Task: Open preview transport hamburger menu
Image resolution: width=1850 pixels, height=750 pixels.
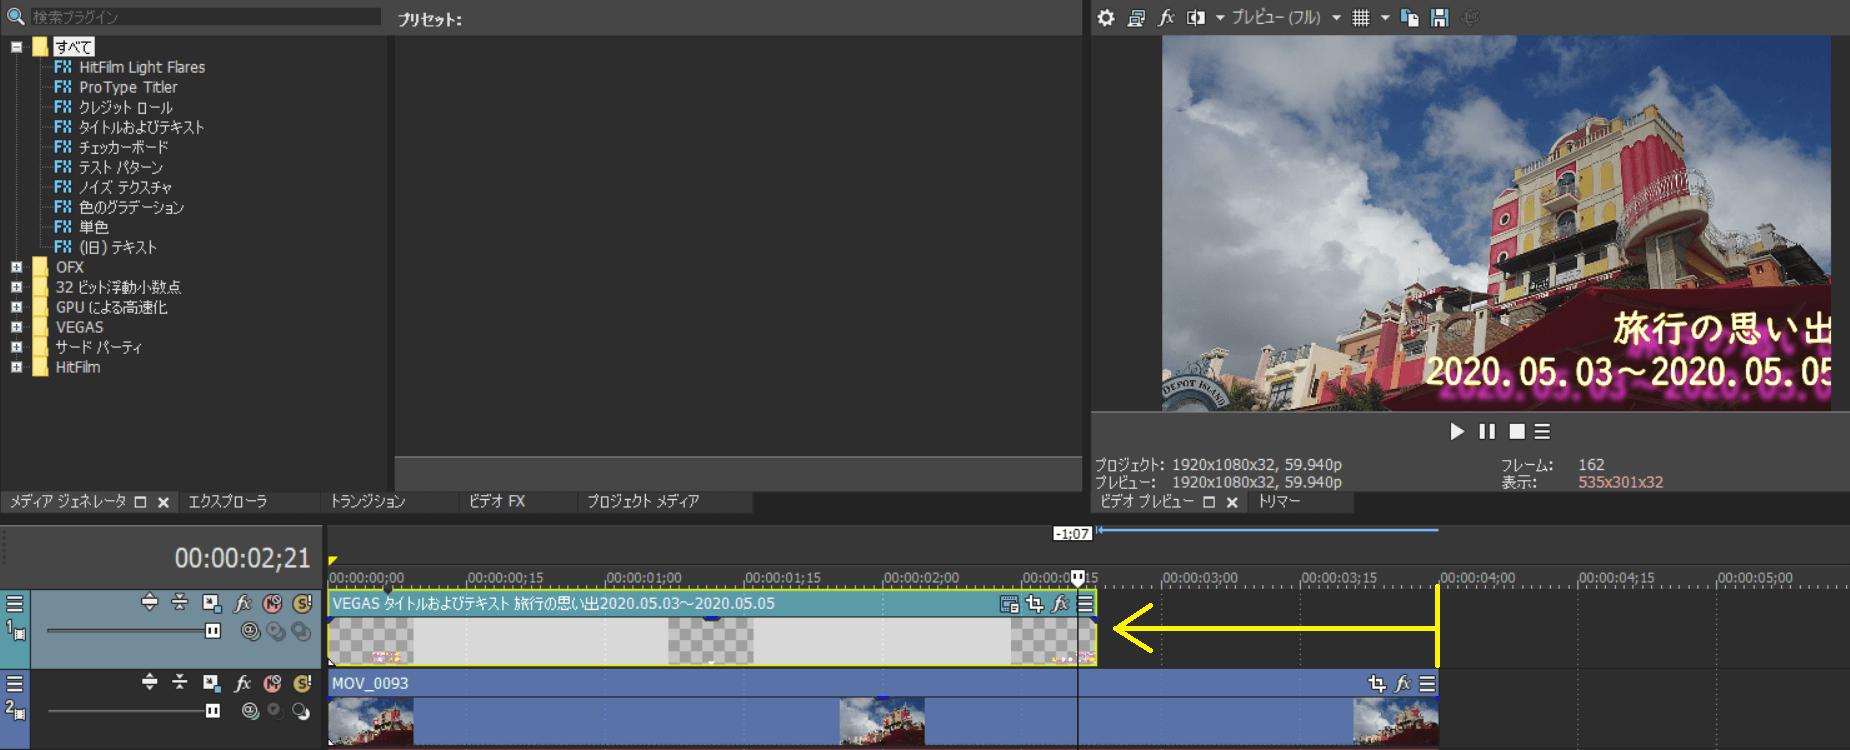Action: (x=1543, y=431)
